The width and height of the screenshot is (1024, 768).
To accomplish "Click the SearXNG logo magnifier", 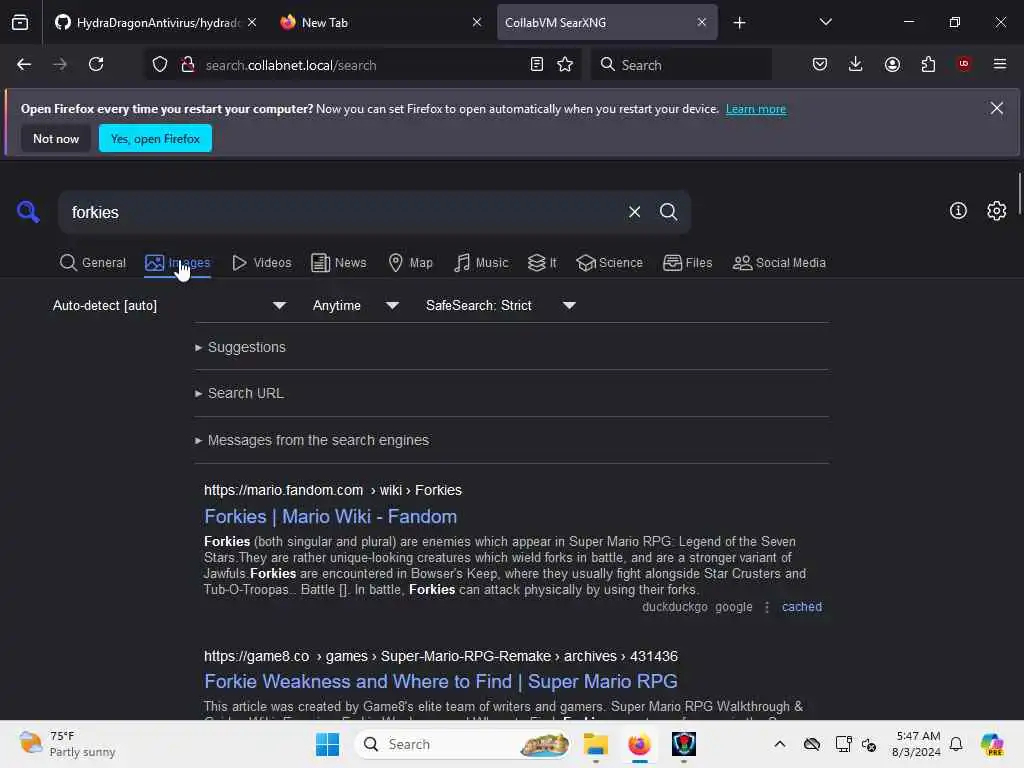I will point(28,212).
